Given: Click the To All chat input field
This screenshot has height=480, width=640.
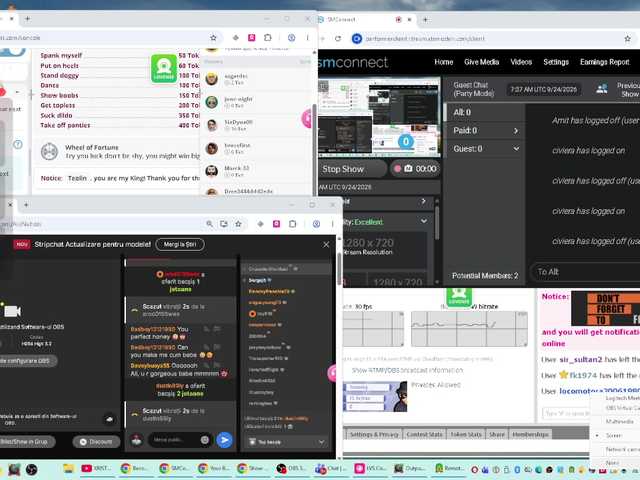Looking at the screenshot, I should pos(586,272).
